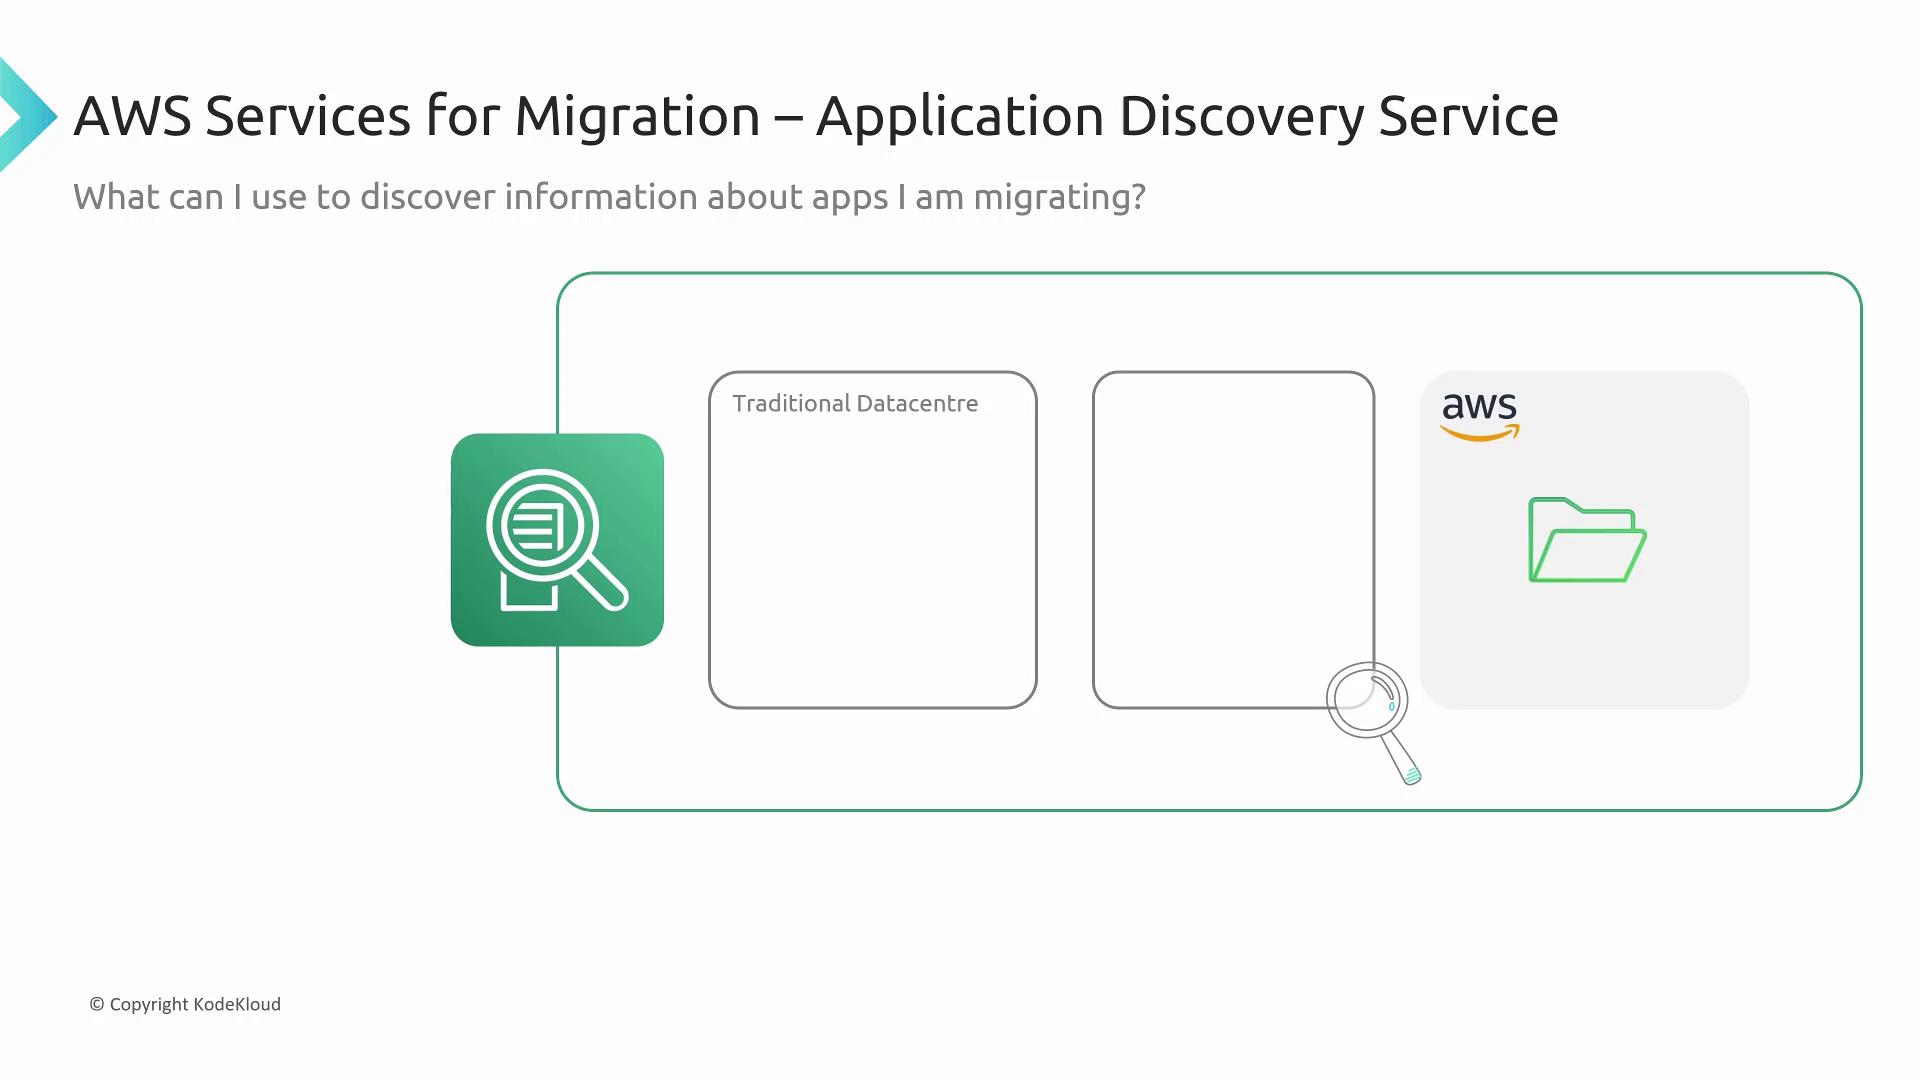
Task: Click the green Application Discovery Service icon
Action: coord(557,540)
